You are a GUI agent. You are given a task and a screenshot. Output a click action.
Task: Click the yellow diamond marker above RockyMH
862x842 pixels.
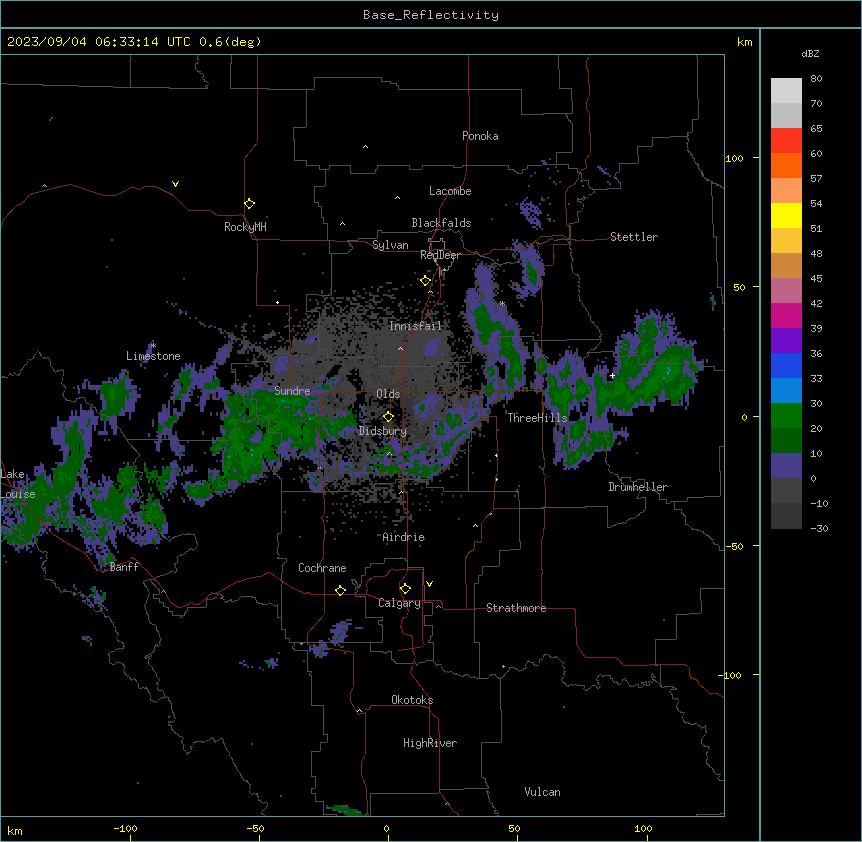click(x=249, y=204)
